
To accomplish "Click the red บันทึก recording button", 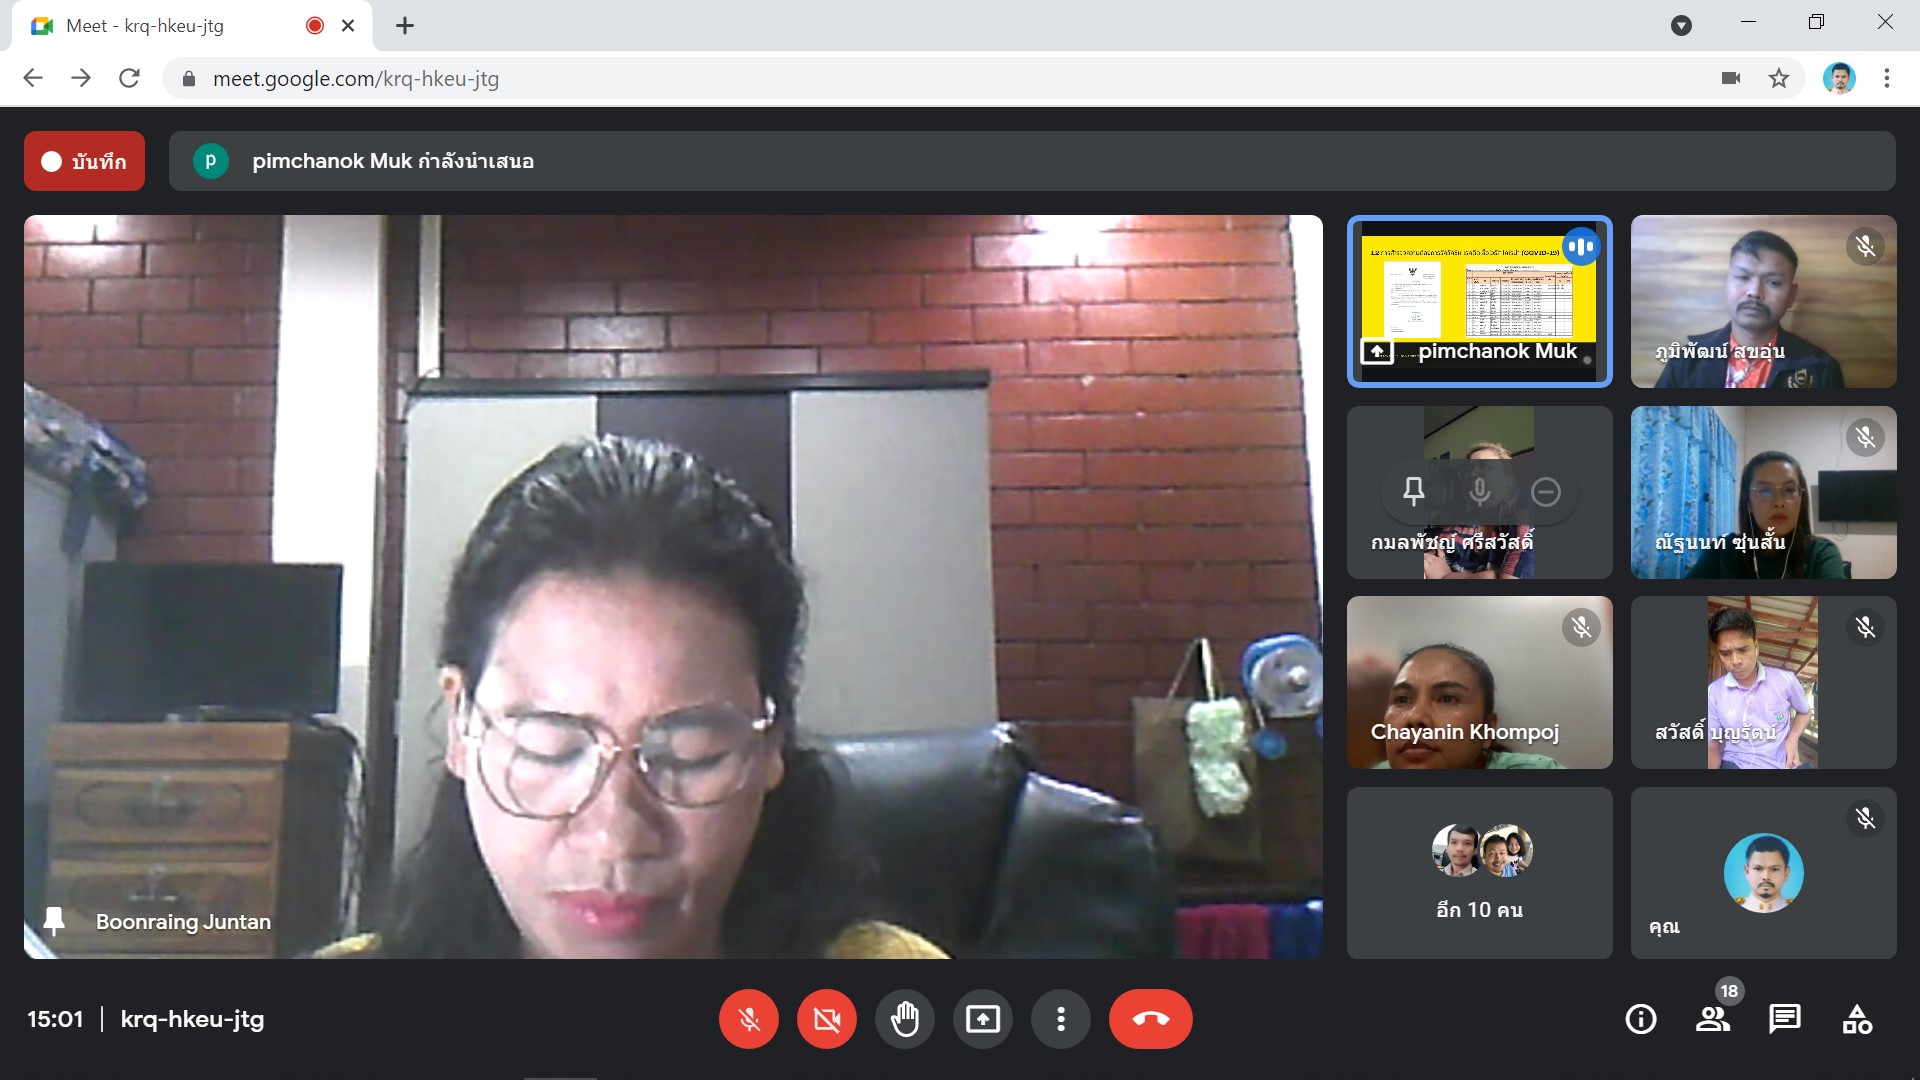I will [x=85, y=161].
